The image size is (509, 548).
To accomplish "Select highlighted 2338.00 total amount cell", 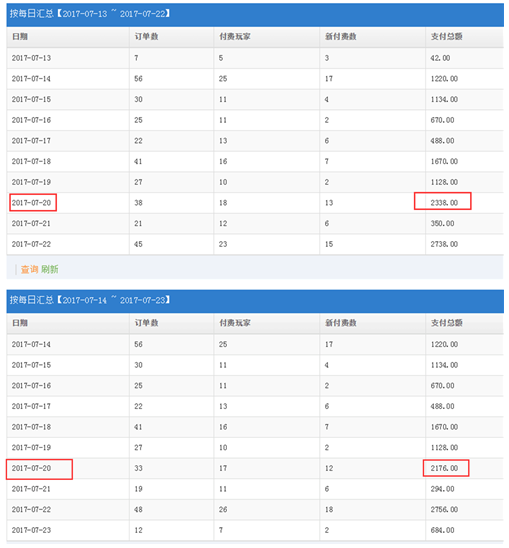I will coord(443,201).
